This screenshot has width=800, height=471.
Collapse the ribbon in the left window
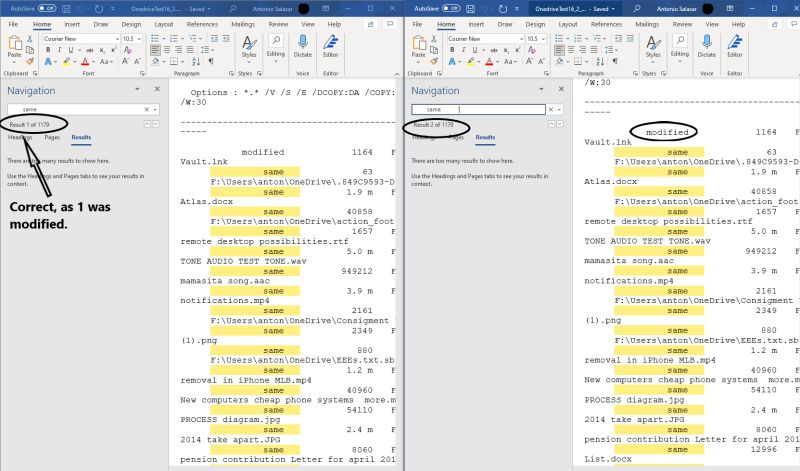397,74
